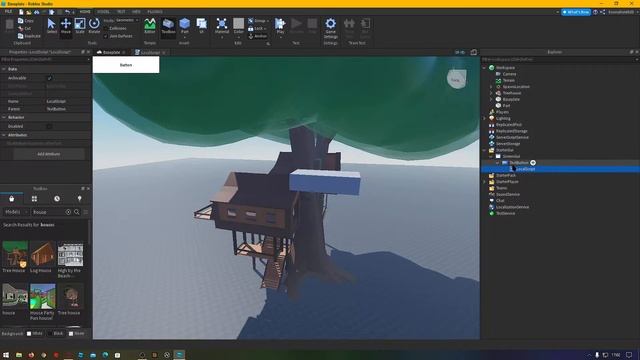The width and height of the screenshot is (640, 360).
Task: Open Game Settings
Action: (x=331, y=27)
